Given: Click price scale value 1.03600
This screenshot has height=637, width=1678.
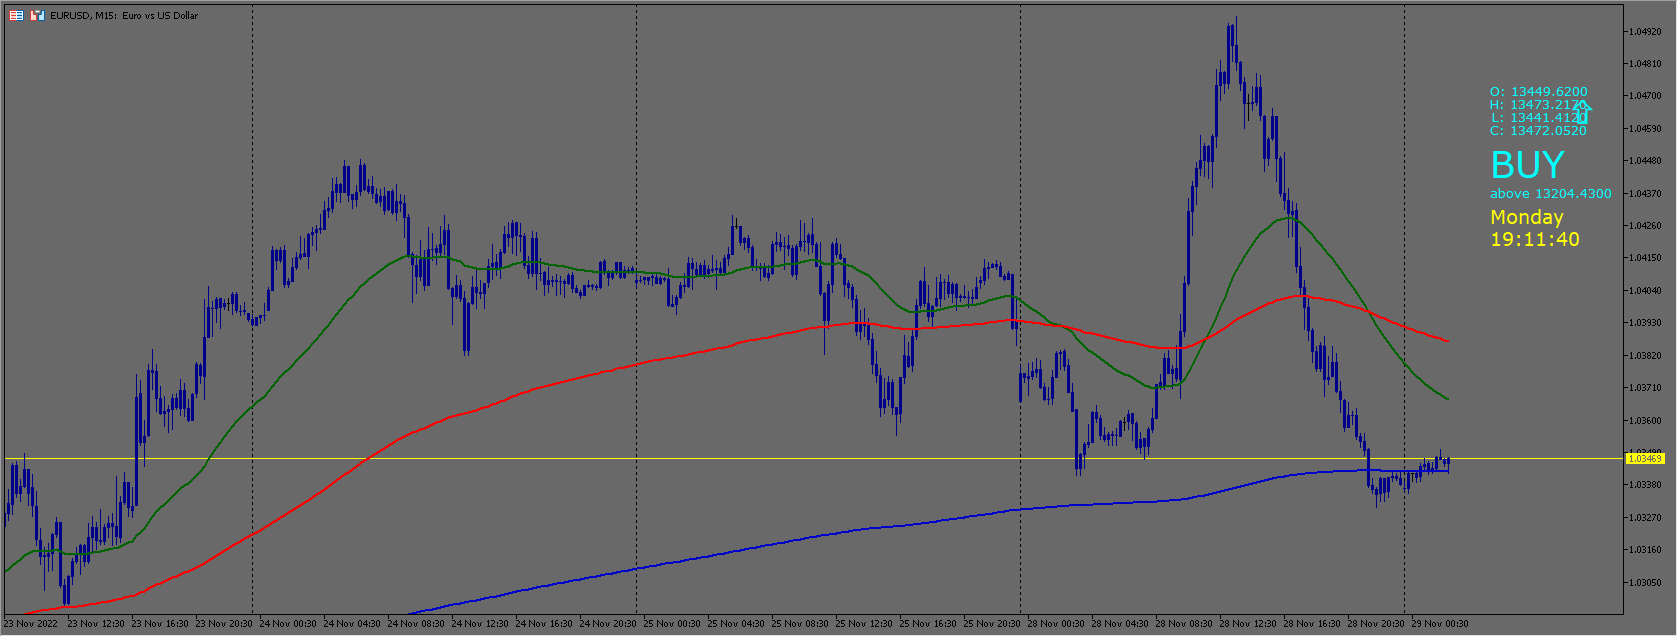Looking at the screenshot, I should [x=1644, y=421].
